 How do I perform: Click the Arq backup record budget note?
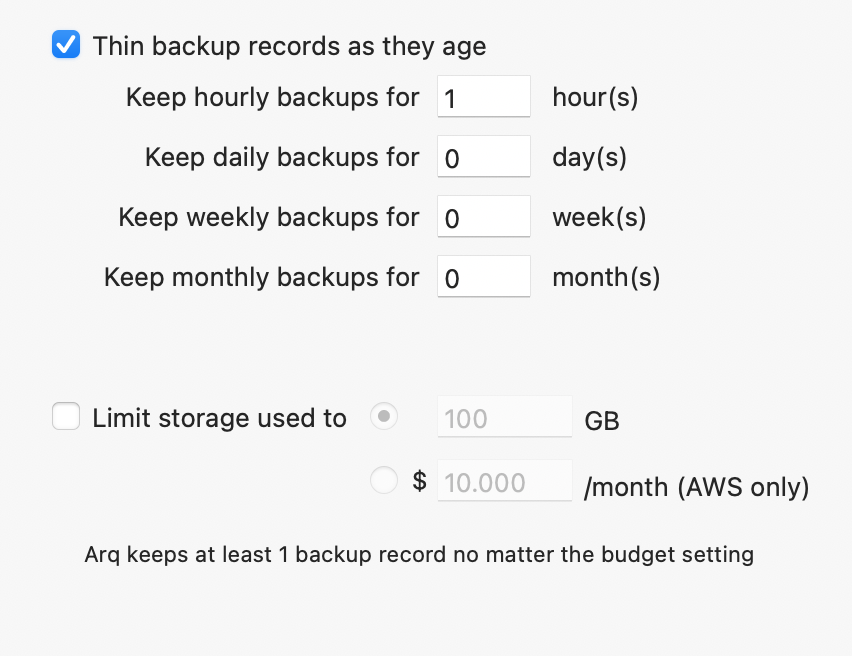point(419,553)
